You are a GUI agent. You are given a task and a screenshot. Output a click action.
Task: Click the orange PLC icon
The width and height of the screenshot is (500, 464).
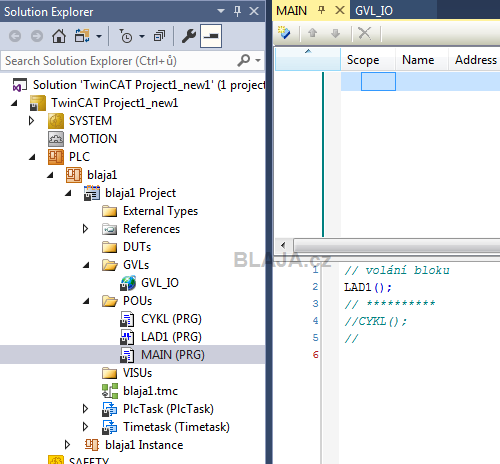56,157
